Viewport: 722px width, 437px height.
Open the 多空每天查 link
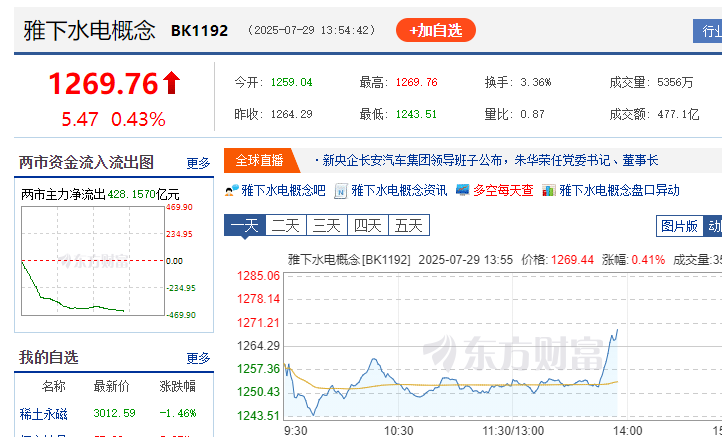click(503, 190)
